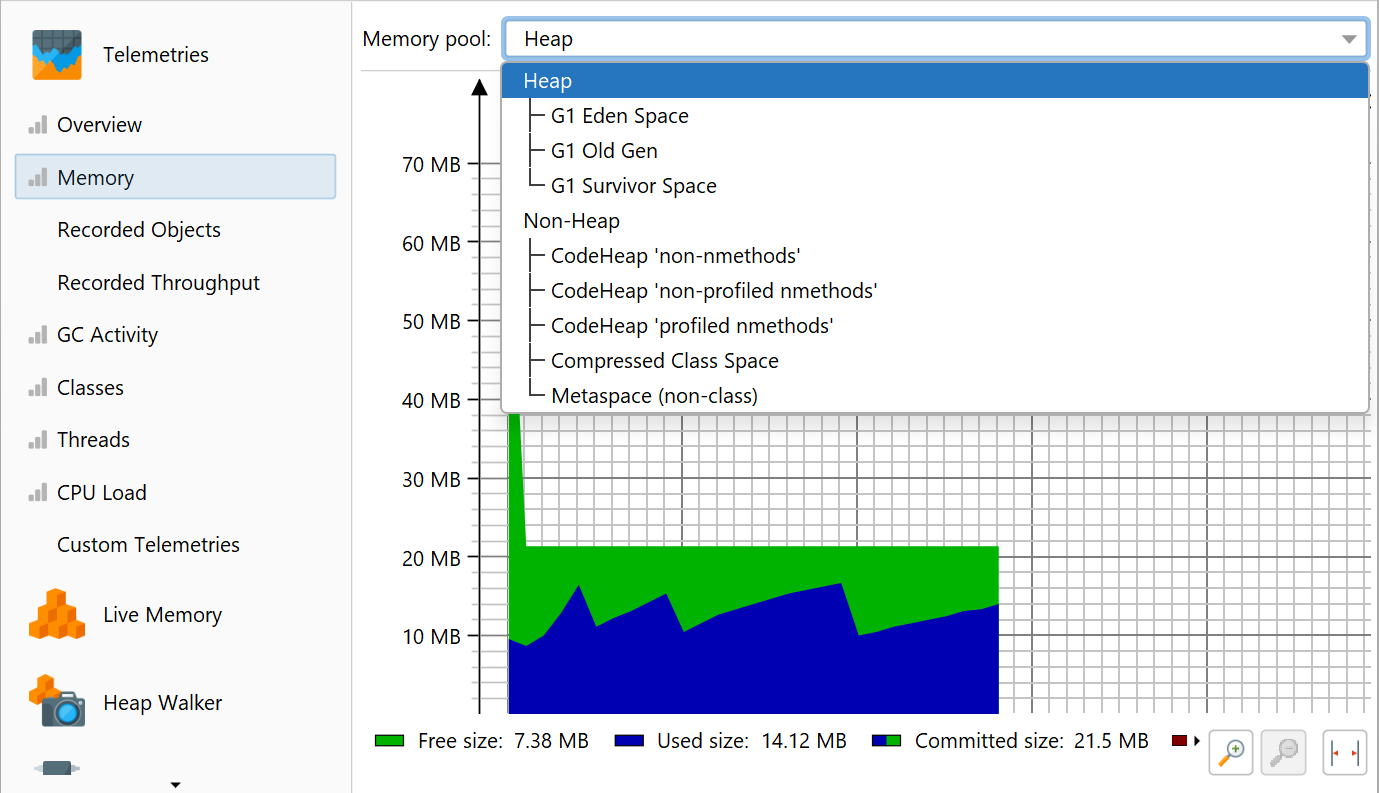Click the green Free size legend swatch

tap(389, 741)
